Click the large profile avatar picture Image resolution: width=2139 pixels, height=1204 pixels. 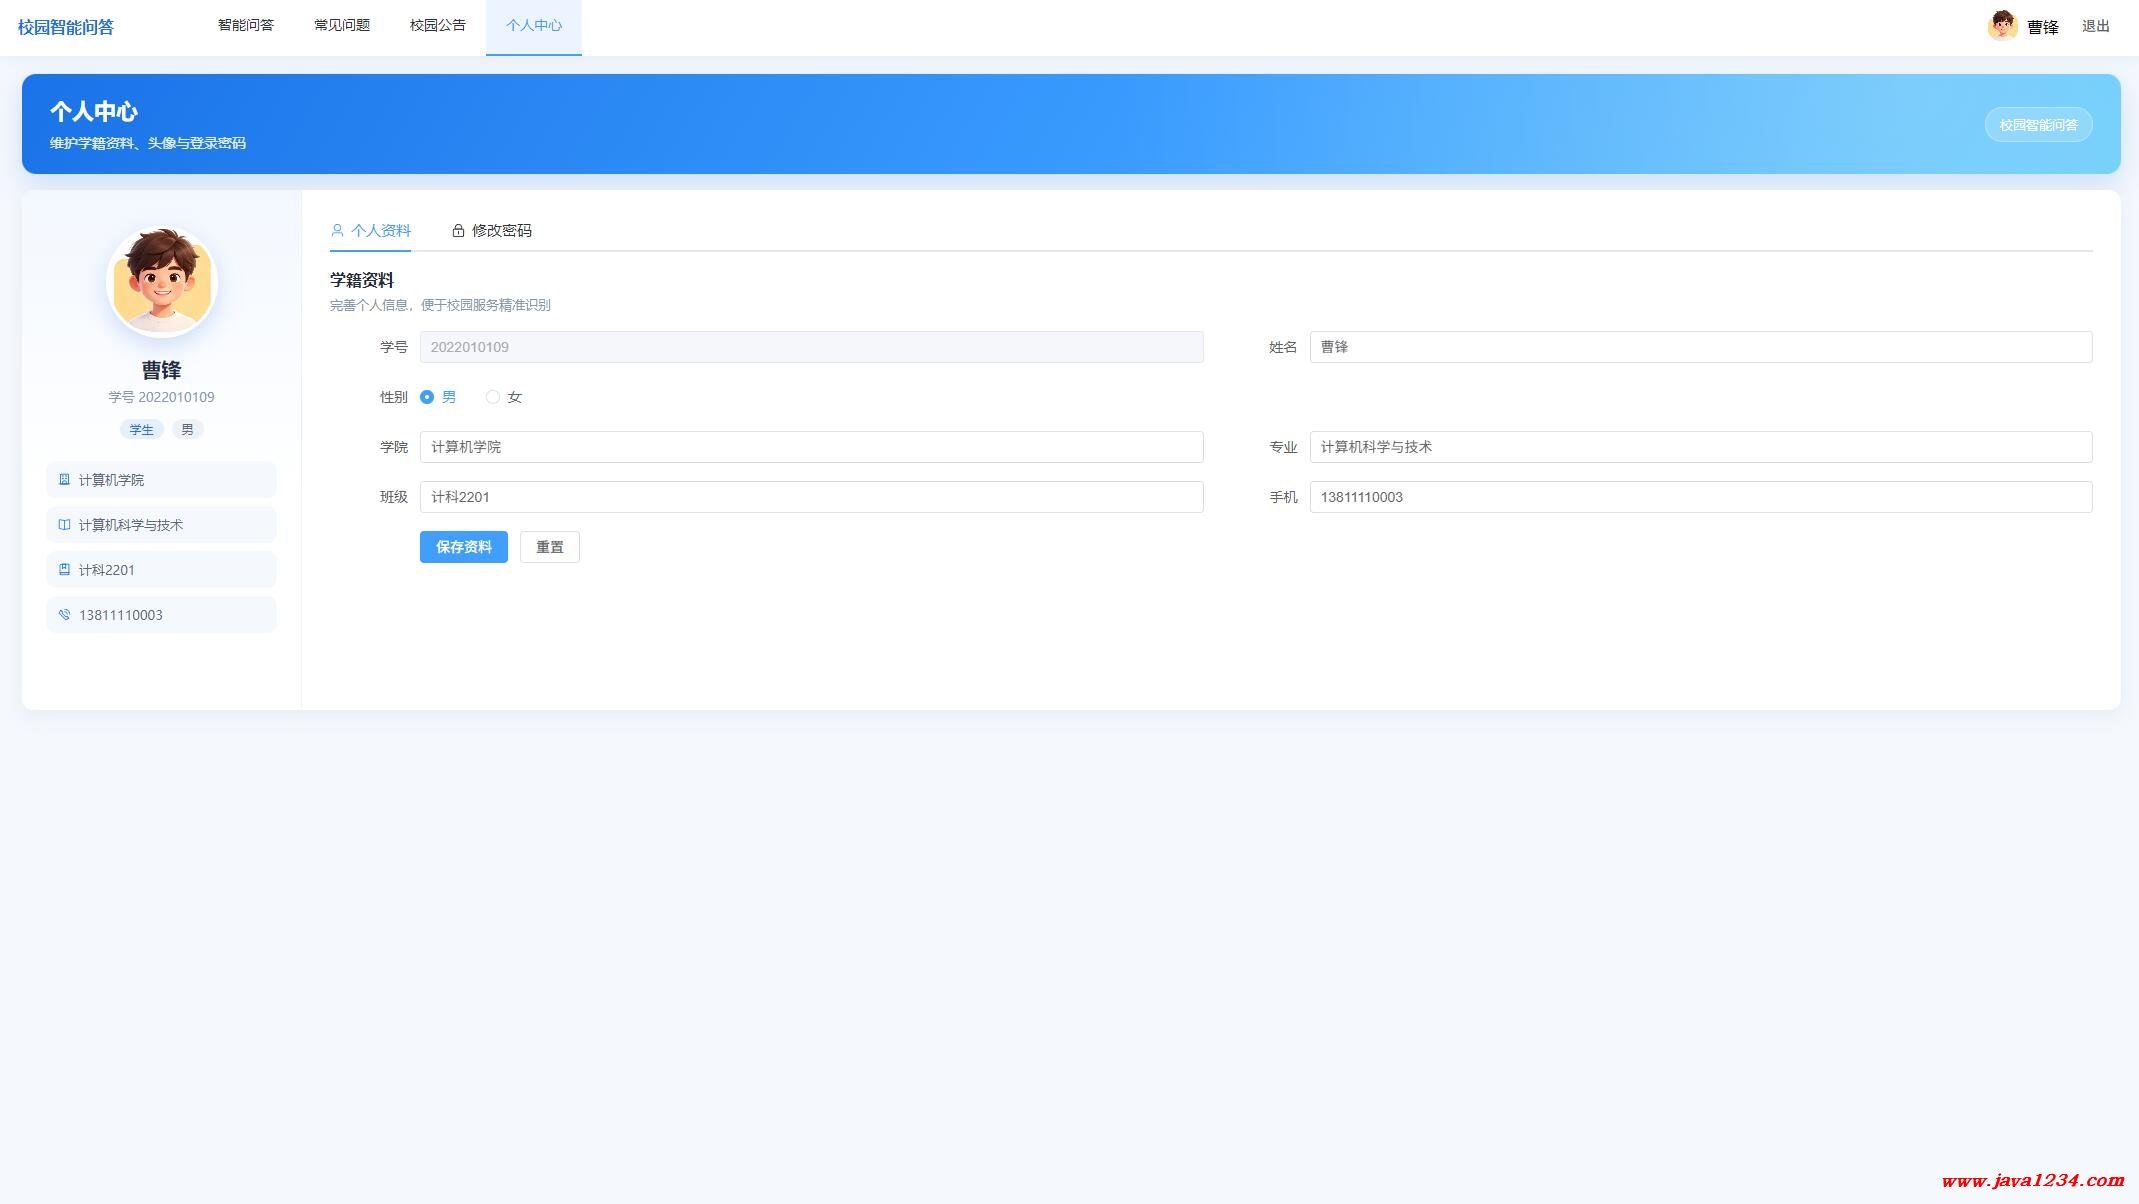point(162,282)
